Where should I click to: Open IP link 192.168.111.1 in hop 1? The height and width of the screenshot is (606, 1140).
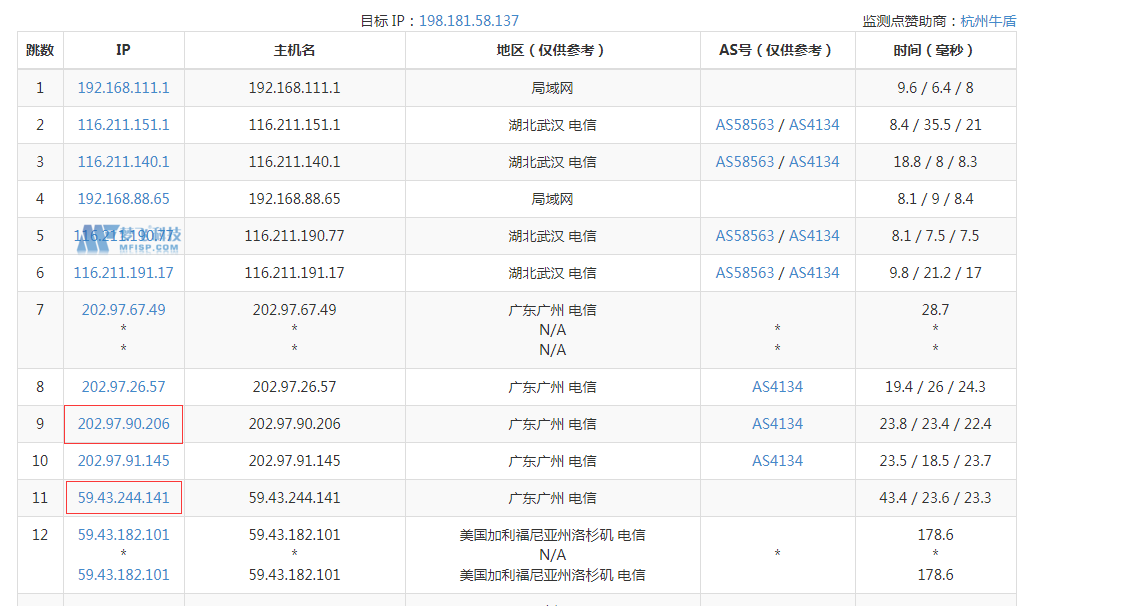click(x=123, y=88)
